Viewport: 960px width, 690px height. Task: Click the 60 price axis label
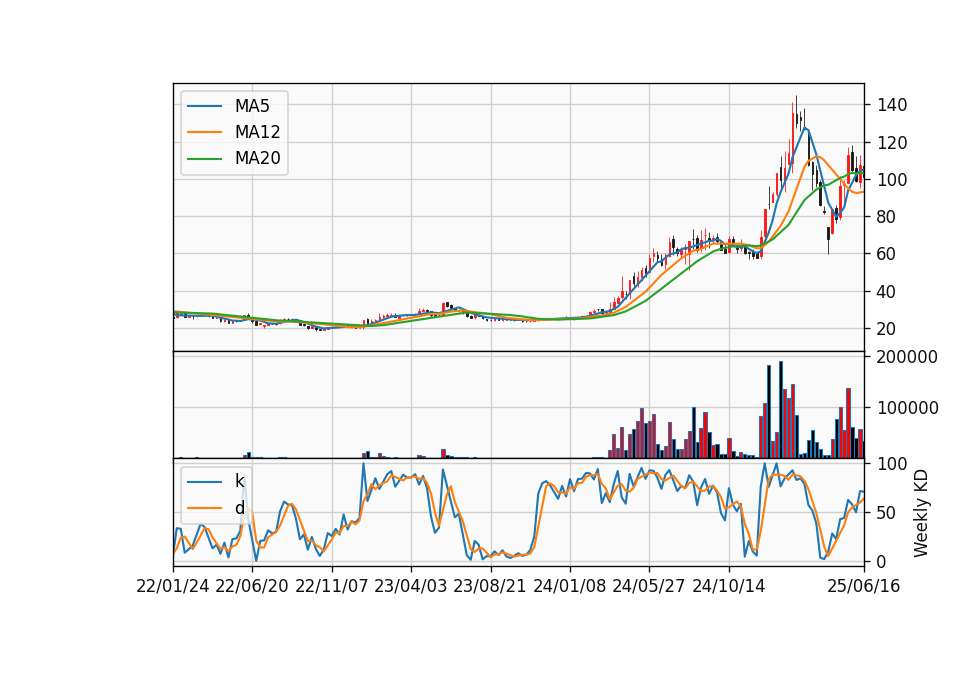[x=886, y=254]
